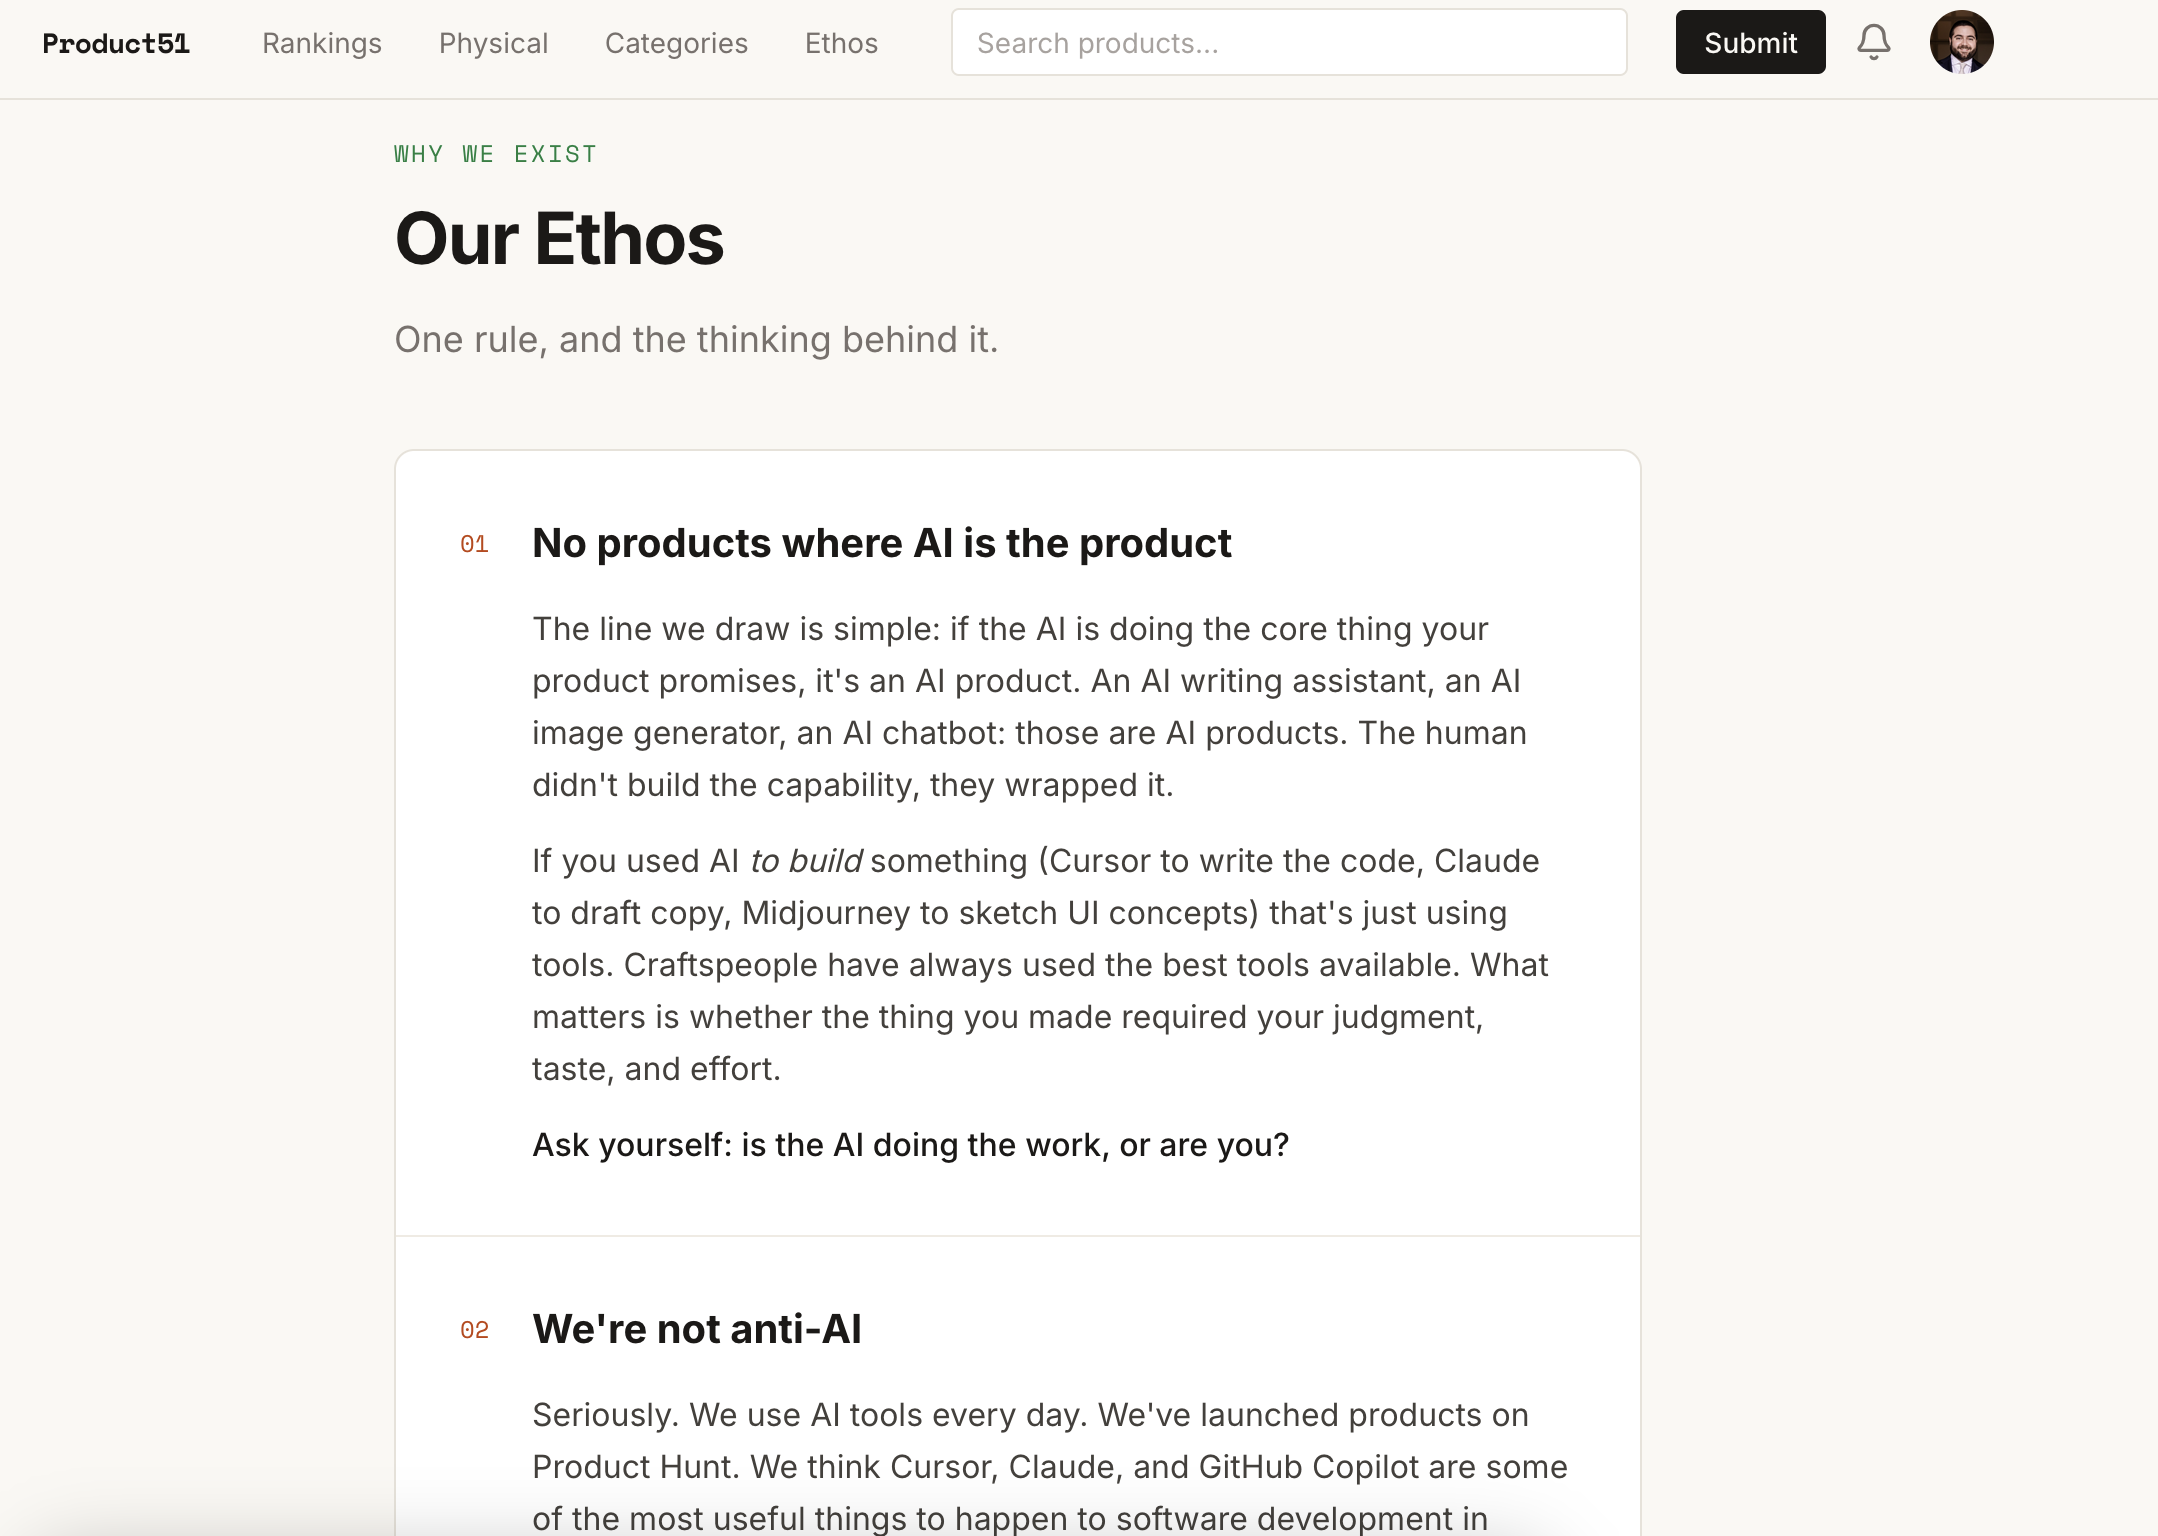Click the 'One rule' subtitle text
2158x1536 pixels.
click(696, 340)
